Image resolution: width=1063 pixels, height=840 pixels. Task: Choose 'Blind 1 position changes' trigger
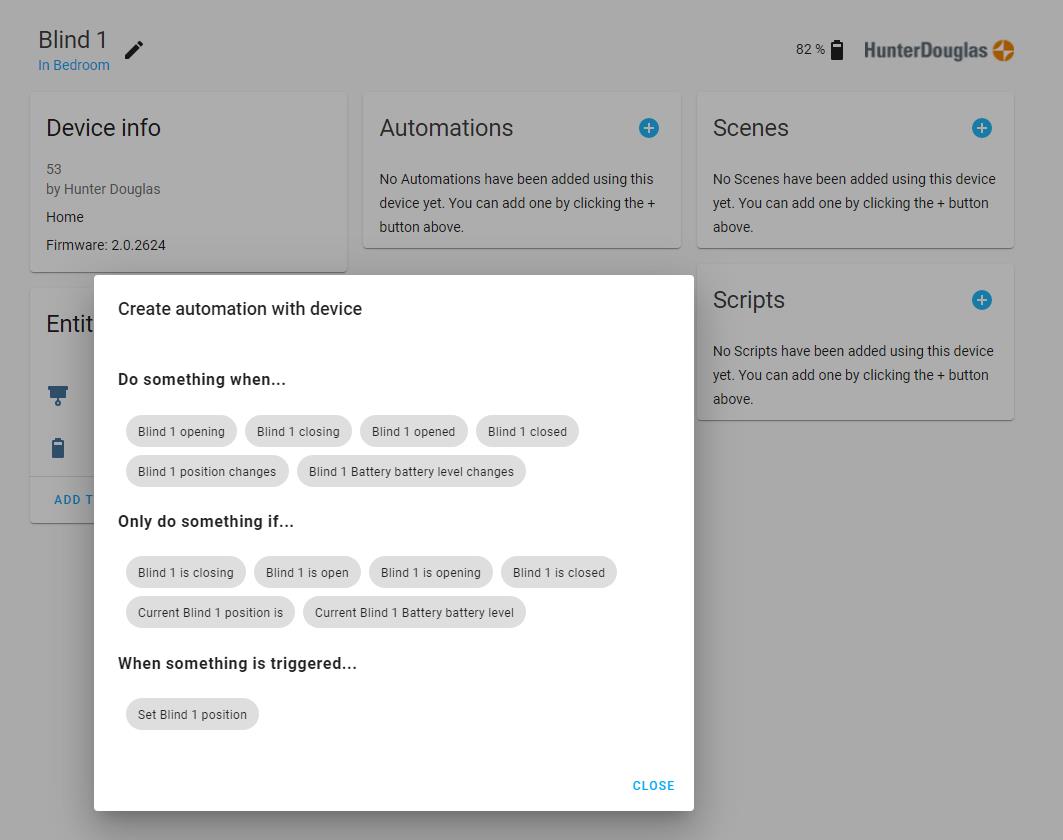(207, 472)
